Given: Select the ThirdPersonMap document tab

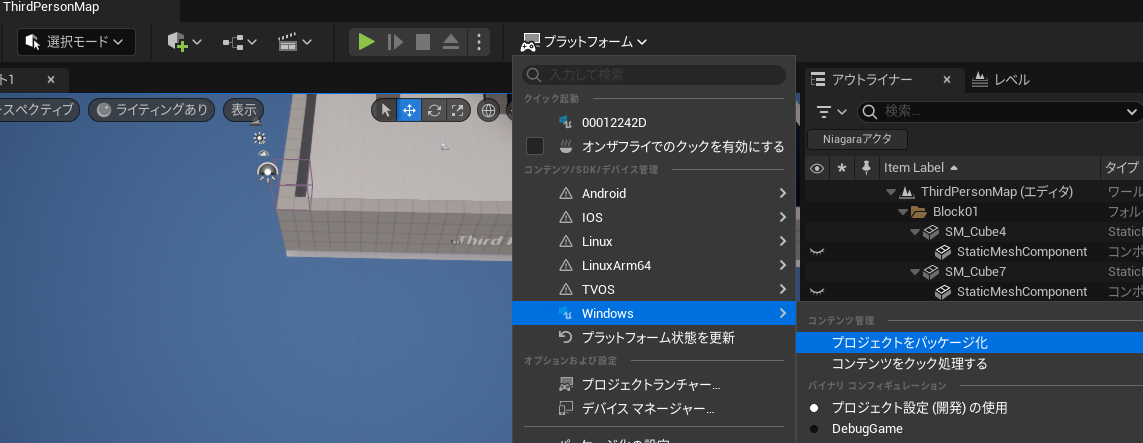Looking at the screenshot, I should click(51, 7).
